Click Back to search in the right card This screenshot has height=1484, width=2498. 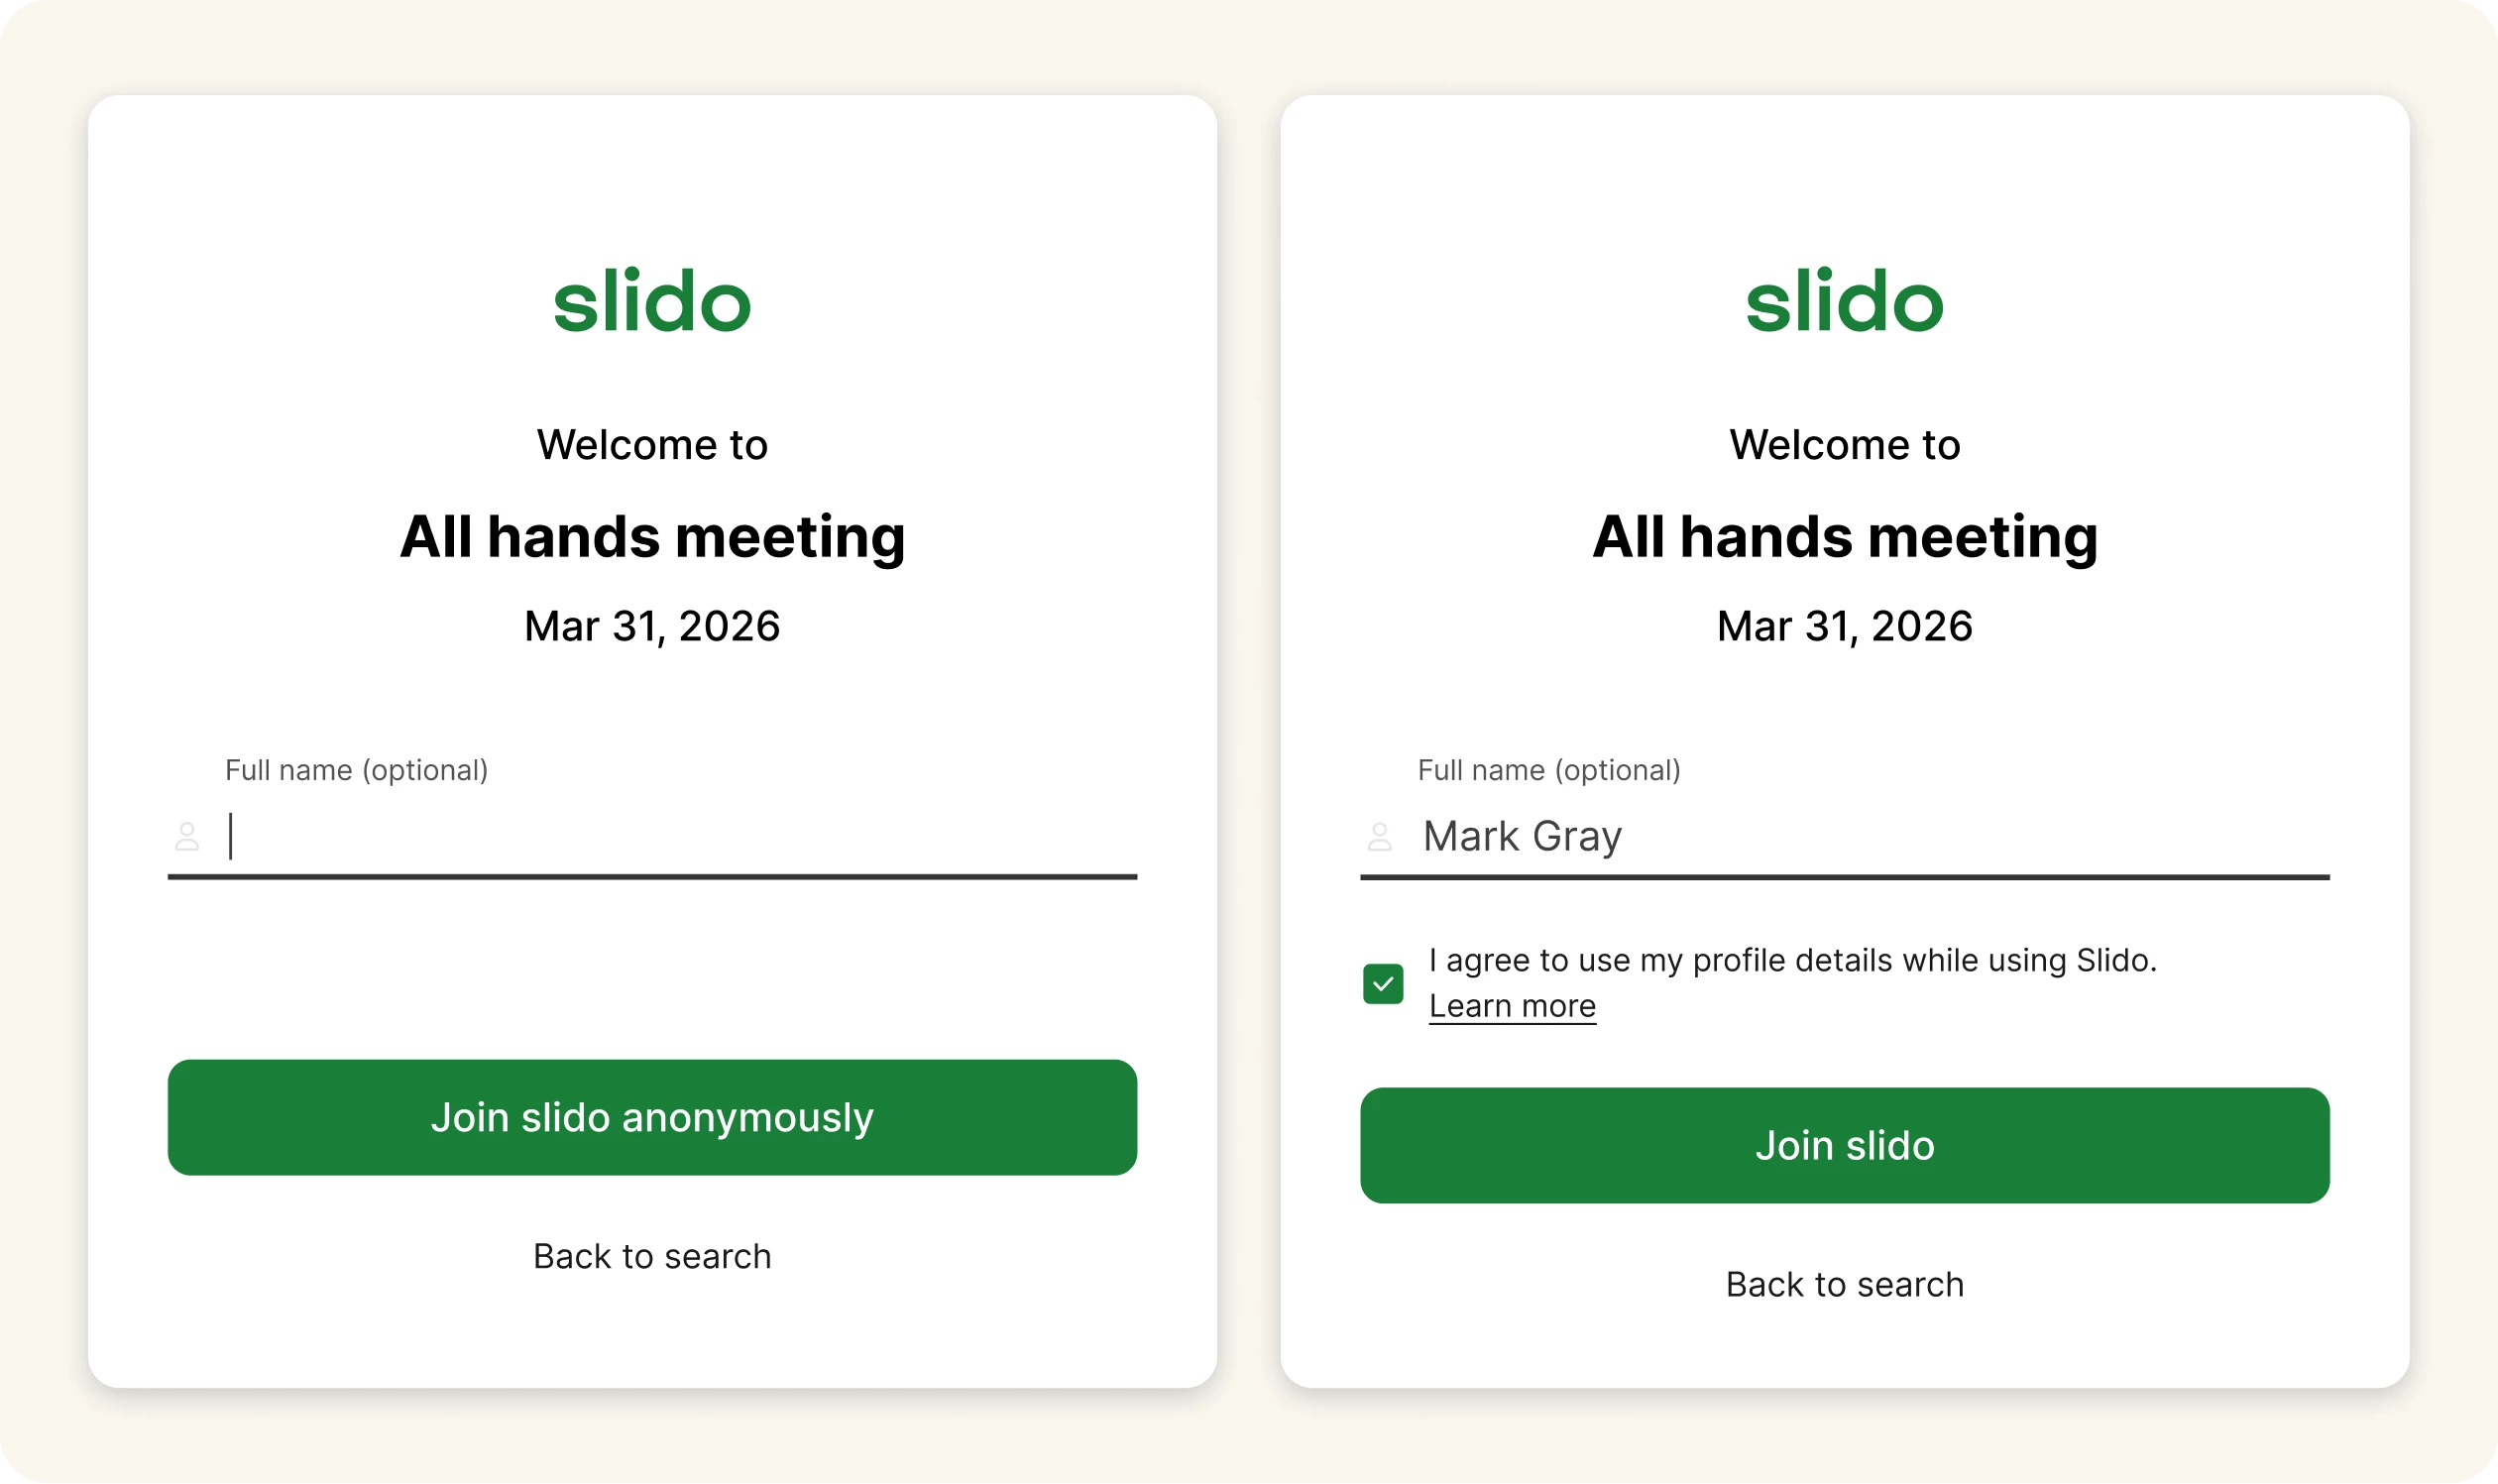pos(1844,1284)
